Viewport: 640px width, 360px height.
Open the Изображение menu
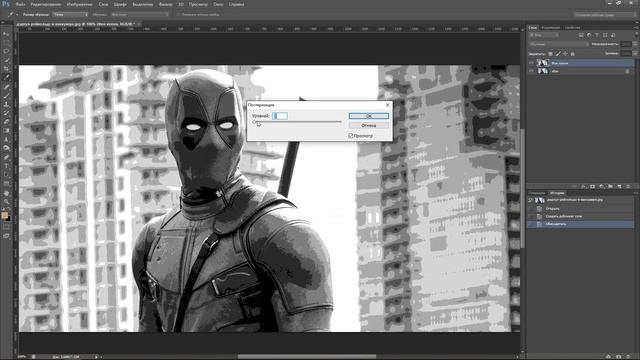(x=79, y=4)
